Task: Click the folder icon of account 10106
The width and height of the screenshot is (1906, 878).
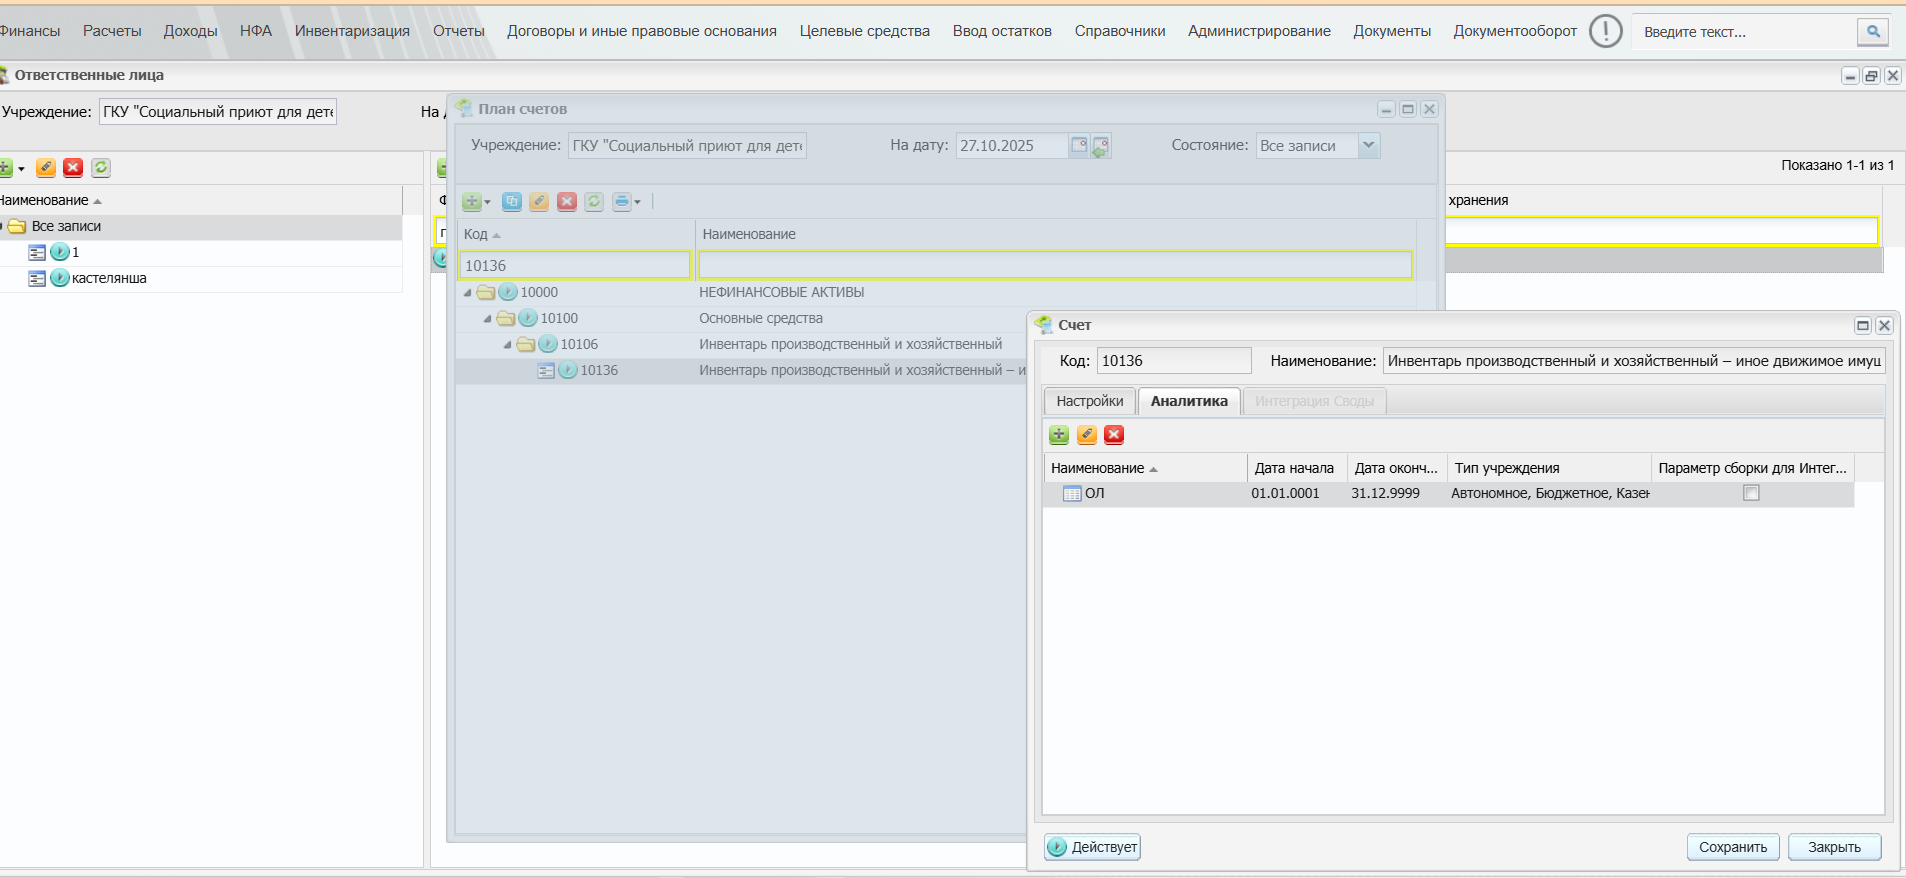Action: pos(526,345)
